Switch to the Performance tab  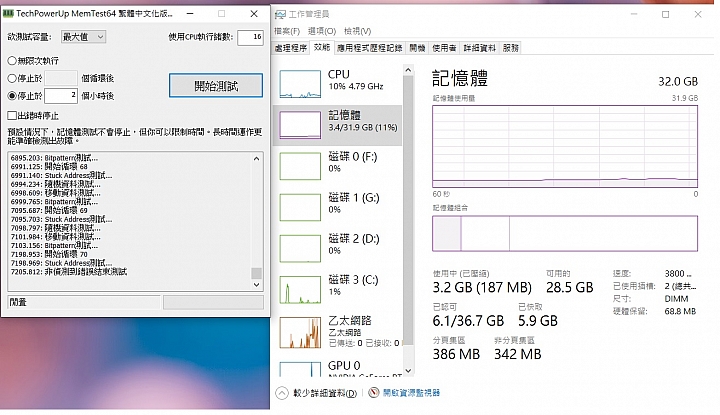pos(322,47)
